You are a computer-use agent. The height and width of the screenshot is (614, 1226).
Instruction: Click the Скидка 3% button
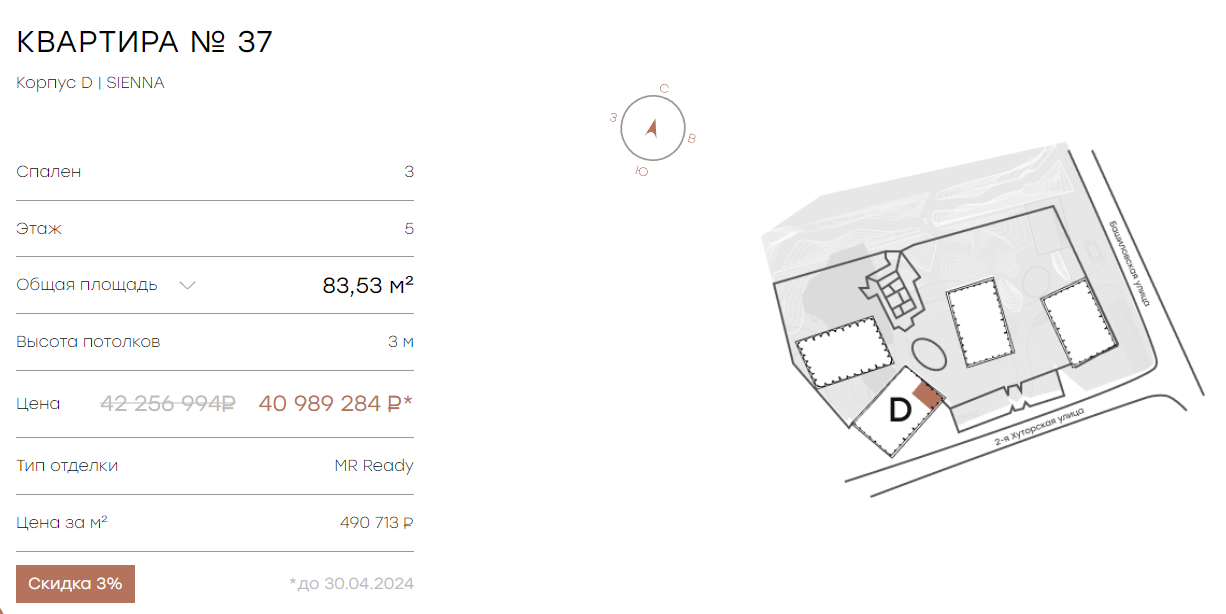(x=75, y=584)
